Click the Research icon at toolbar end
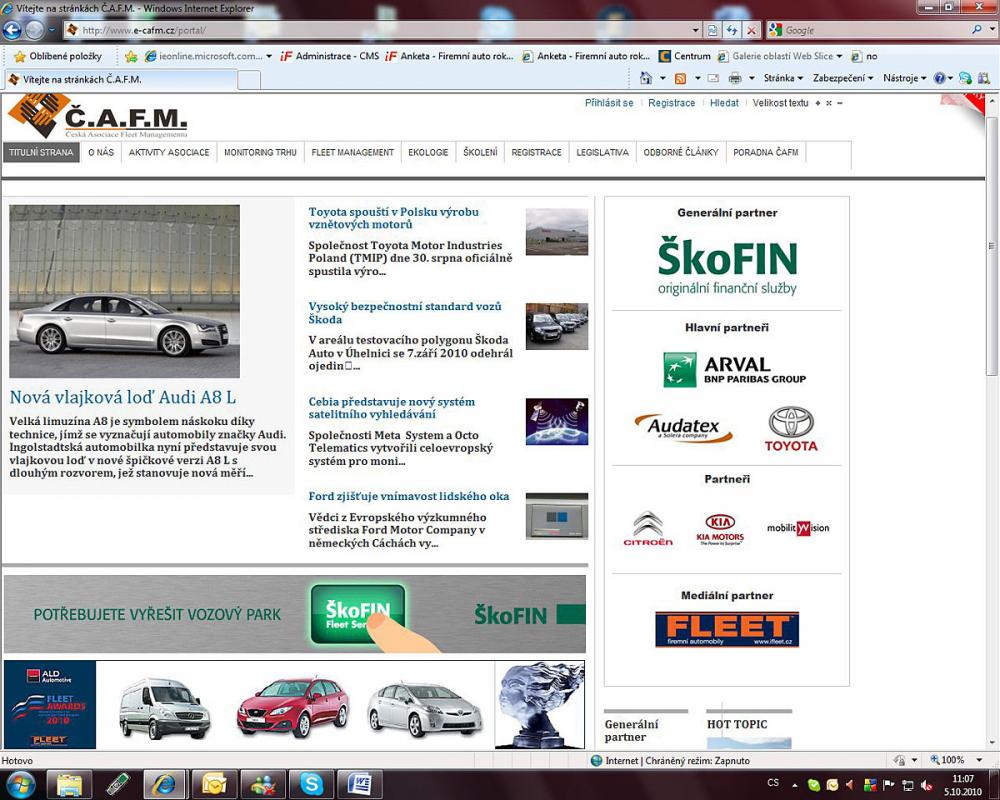This screenshot has height=800, width=1000. pyautogui.click(x=984, y=78)
